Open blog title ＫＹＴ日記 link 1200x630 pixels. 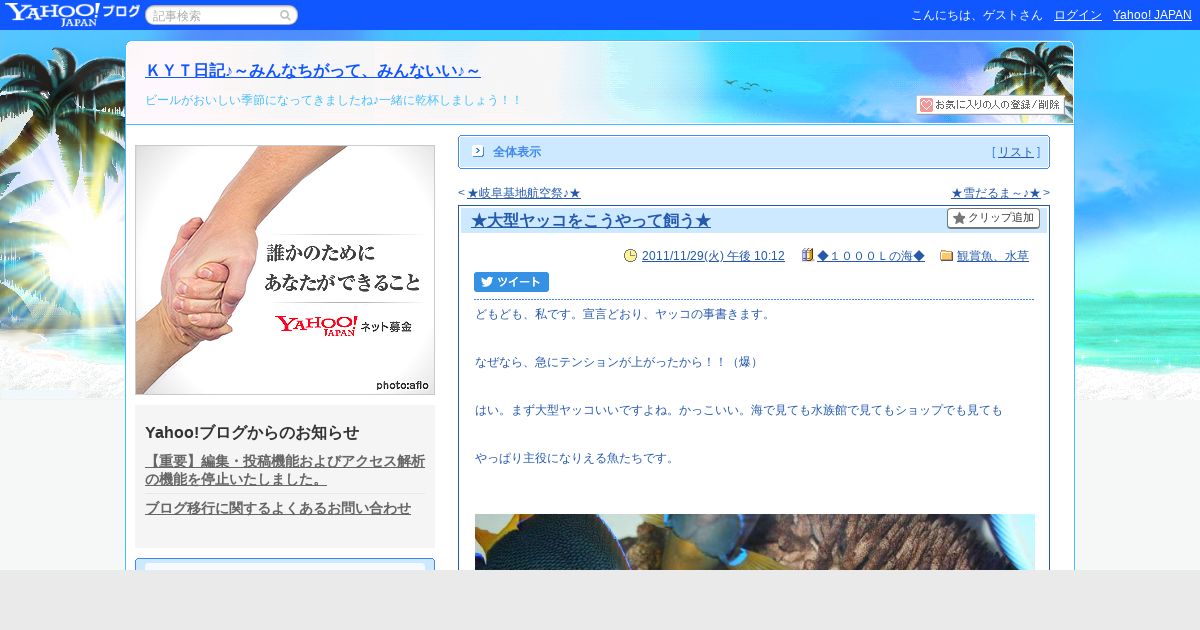pos(313,71)
